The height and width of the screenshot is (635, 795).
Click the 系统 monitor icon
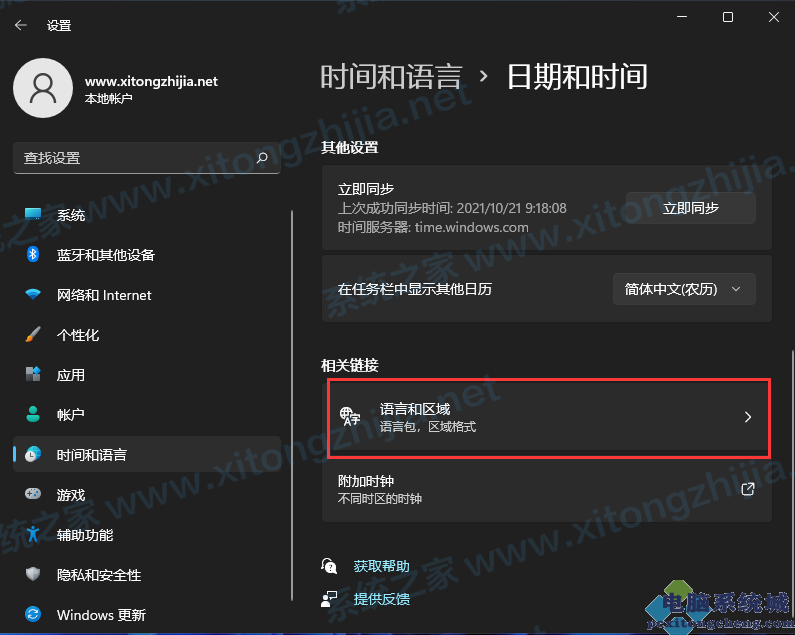pos(33,214)
